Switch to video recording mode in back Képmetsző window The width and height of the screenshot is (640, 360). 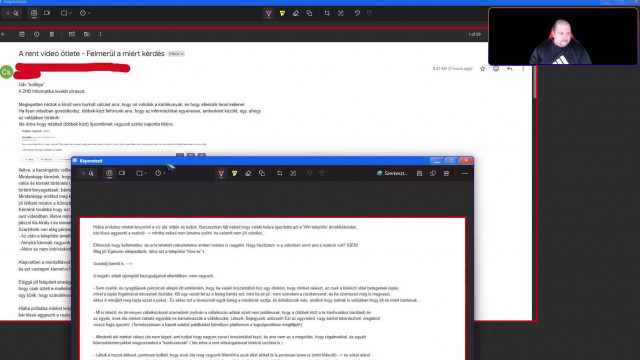[x=47, y=13]
